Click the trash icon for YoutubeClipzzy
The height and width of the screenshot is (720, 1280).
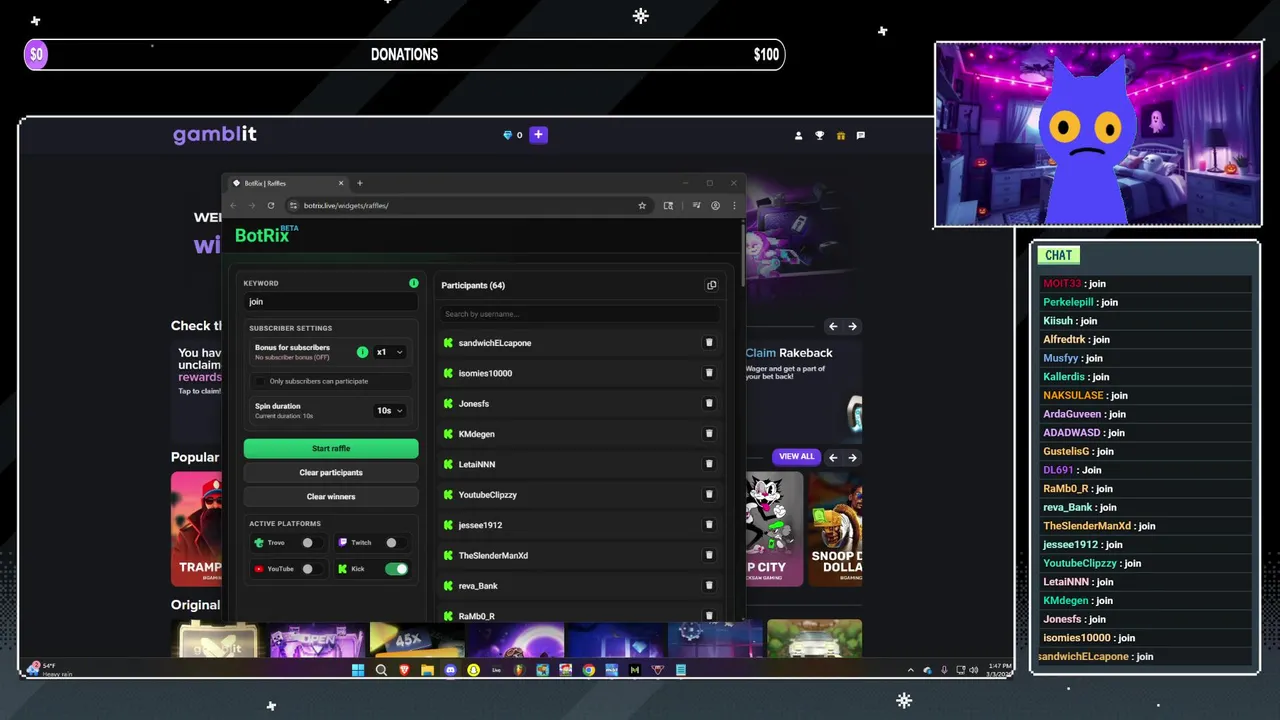[x=709, y=494]
